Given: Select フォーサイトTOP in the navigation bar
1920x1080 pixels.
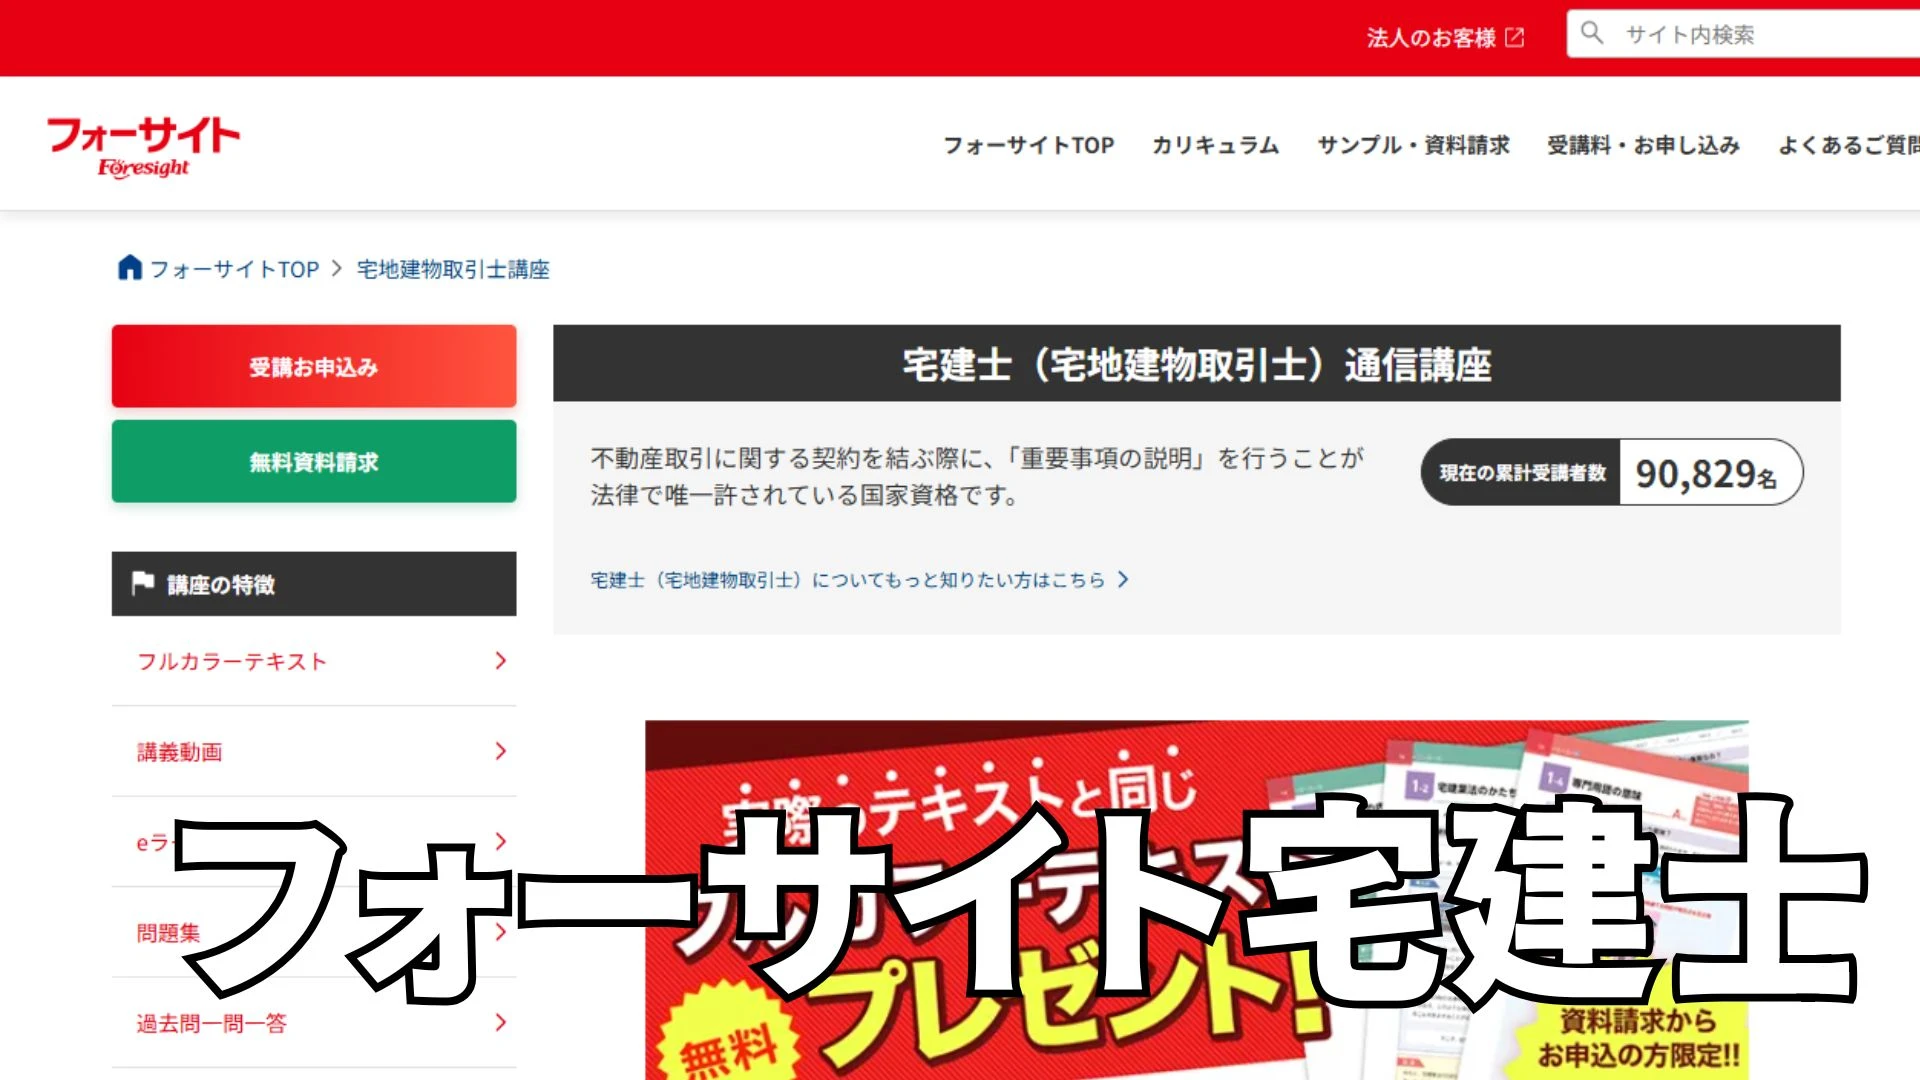Looking at the screenshot, I should pyautogui.click(x=1030, y=145).
